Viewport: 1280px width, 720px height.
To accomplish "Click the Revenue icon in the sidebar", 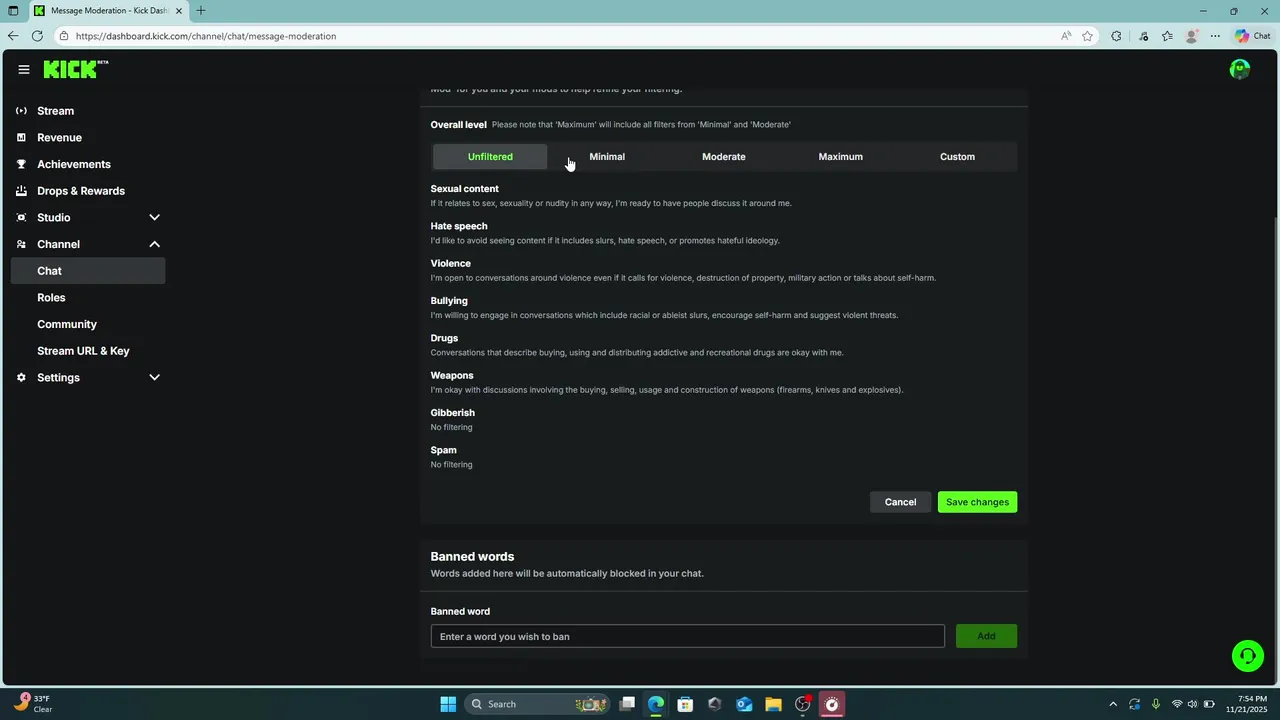I will (21, 137).
